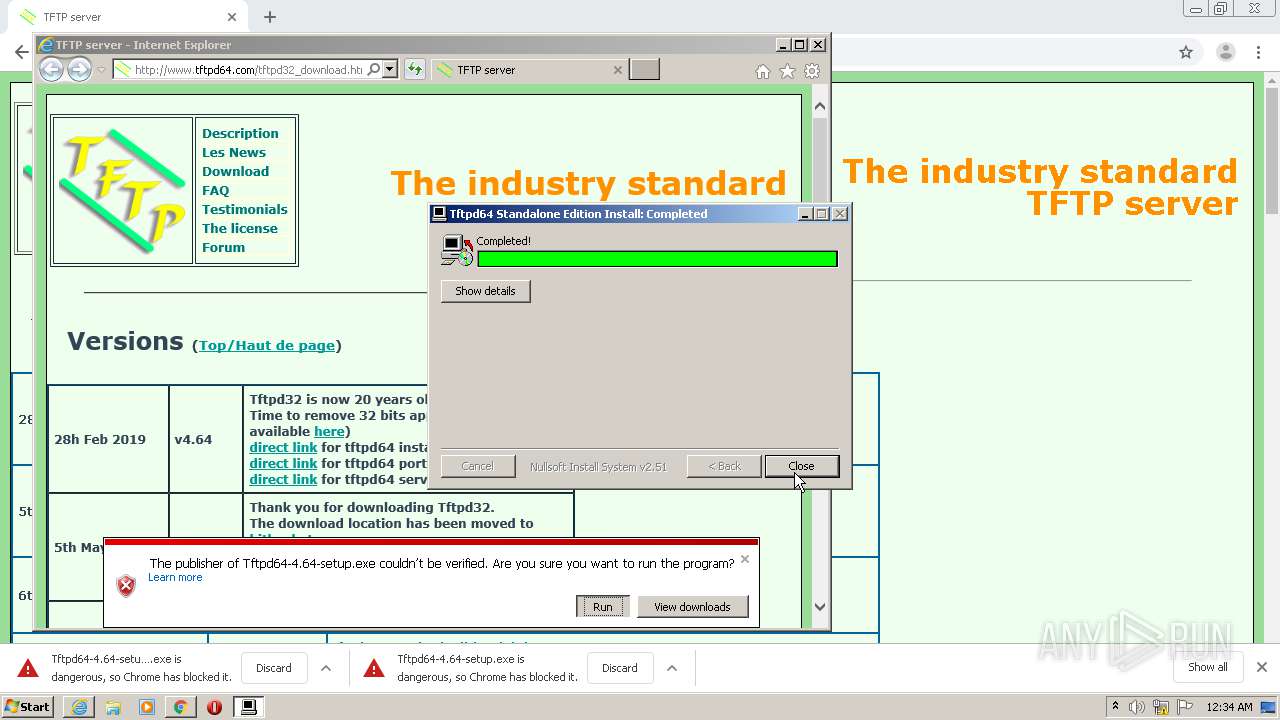Image resolution: width=1280 pixels, height=720 pixels.
Task: Click the direct link for tftpd64 portable
Action: (283, 463)
